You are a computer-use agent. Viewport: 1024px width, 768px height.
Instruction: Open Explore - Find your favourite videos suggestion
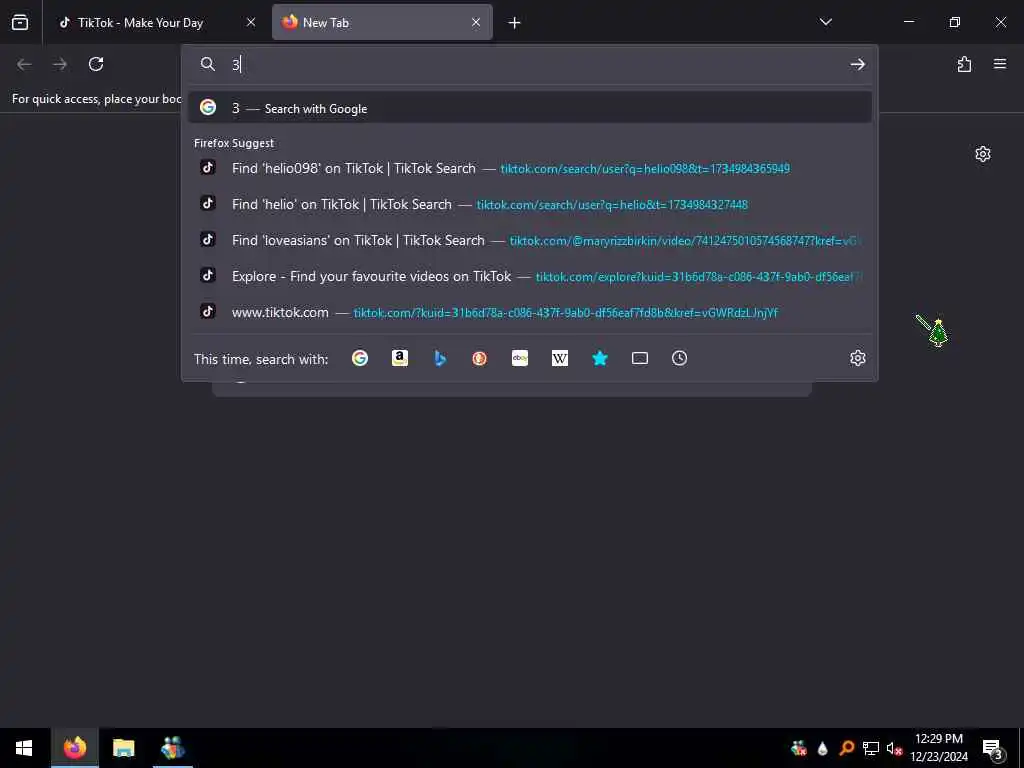point(530,276)
